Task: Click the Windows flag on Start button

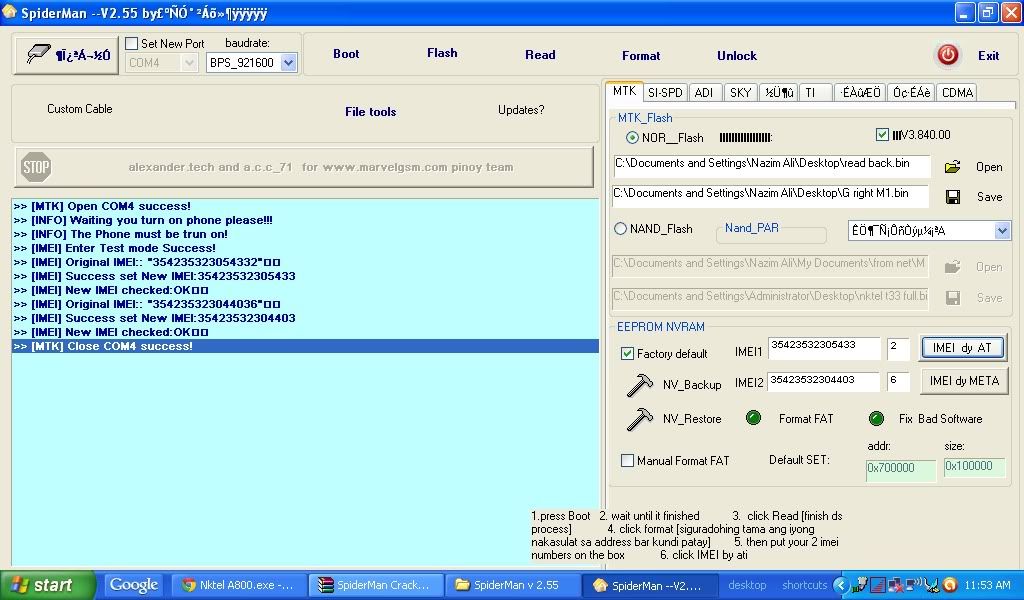Action: click(x=20, y=585)
